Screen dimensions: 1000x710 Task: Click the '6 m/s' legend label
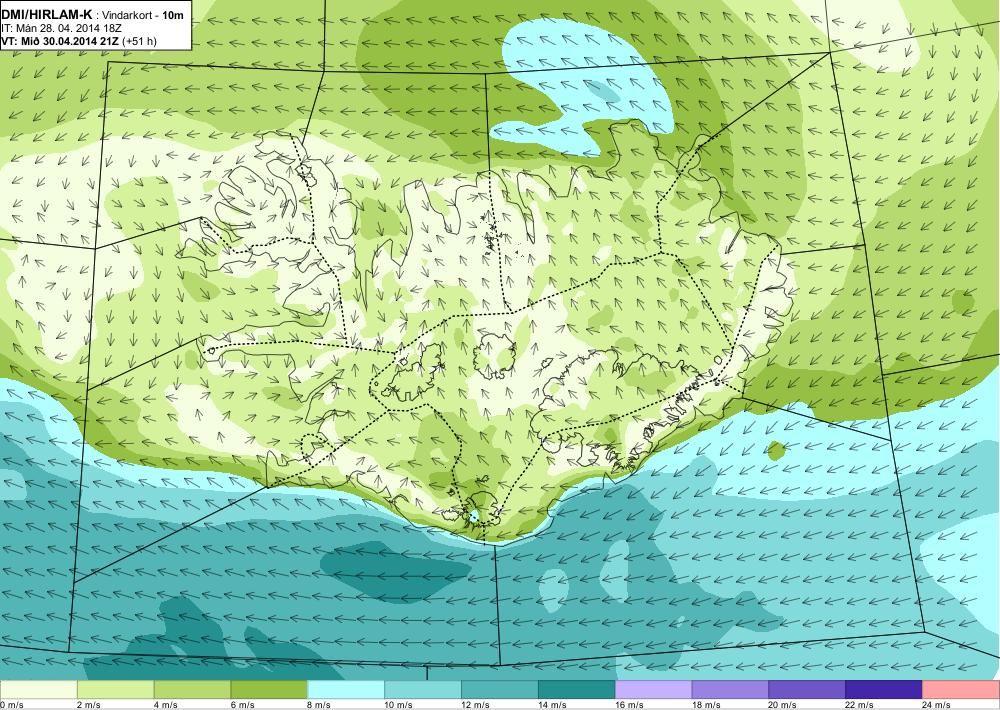tap(242, 705)
